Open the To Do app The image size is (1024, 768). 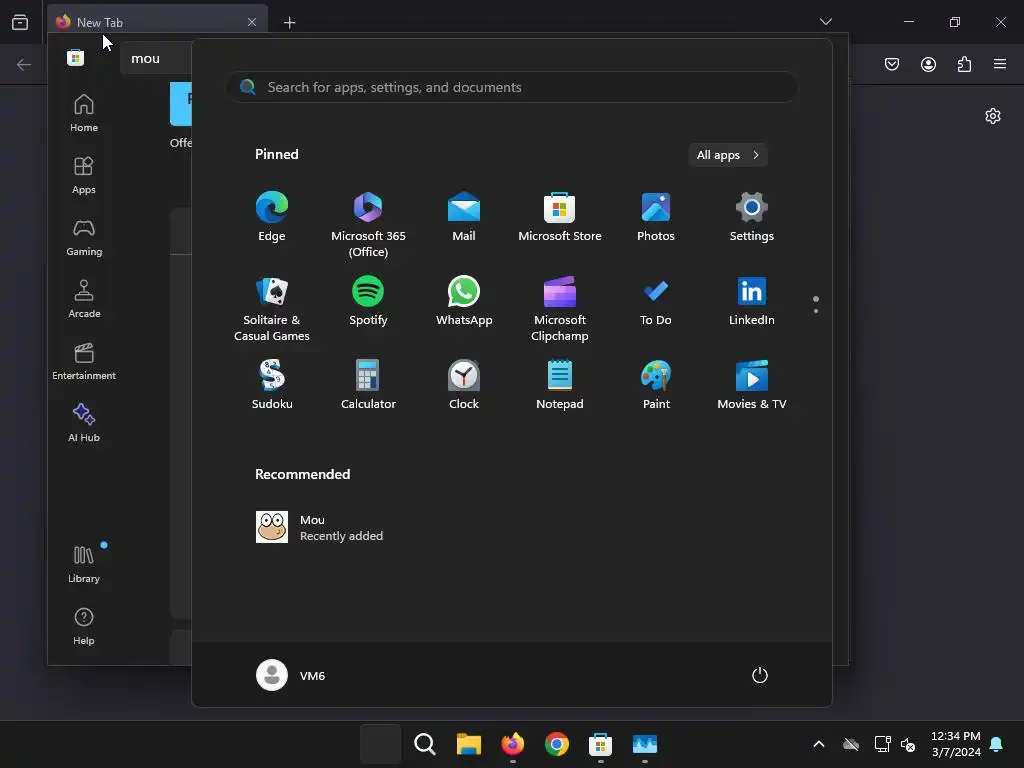tap(656, 302)
